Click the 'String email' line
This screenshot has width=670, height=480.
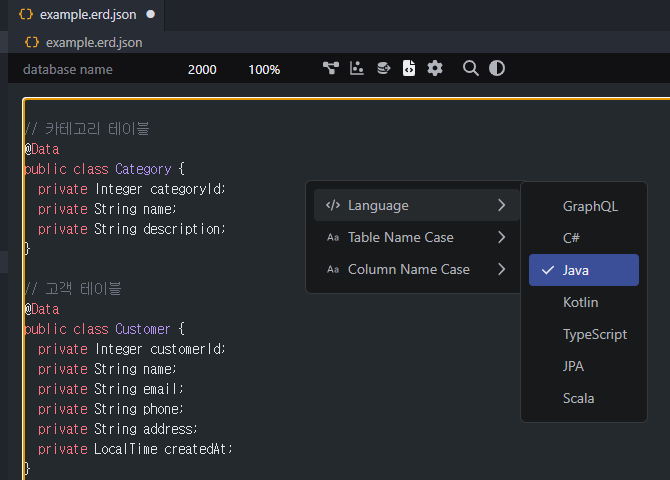point(111,389)
